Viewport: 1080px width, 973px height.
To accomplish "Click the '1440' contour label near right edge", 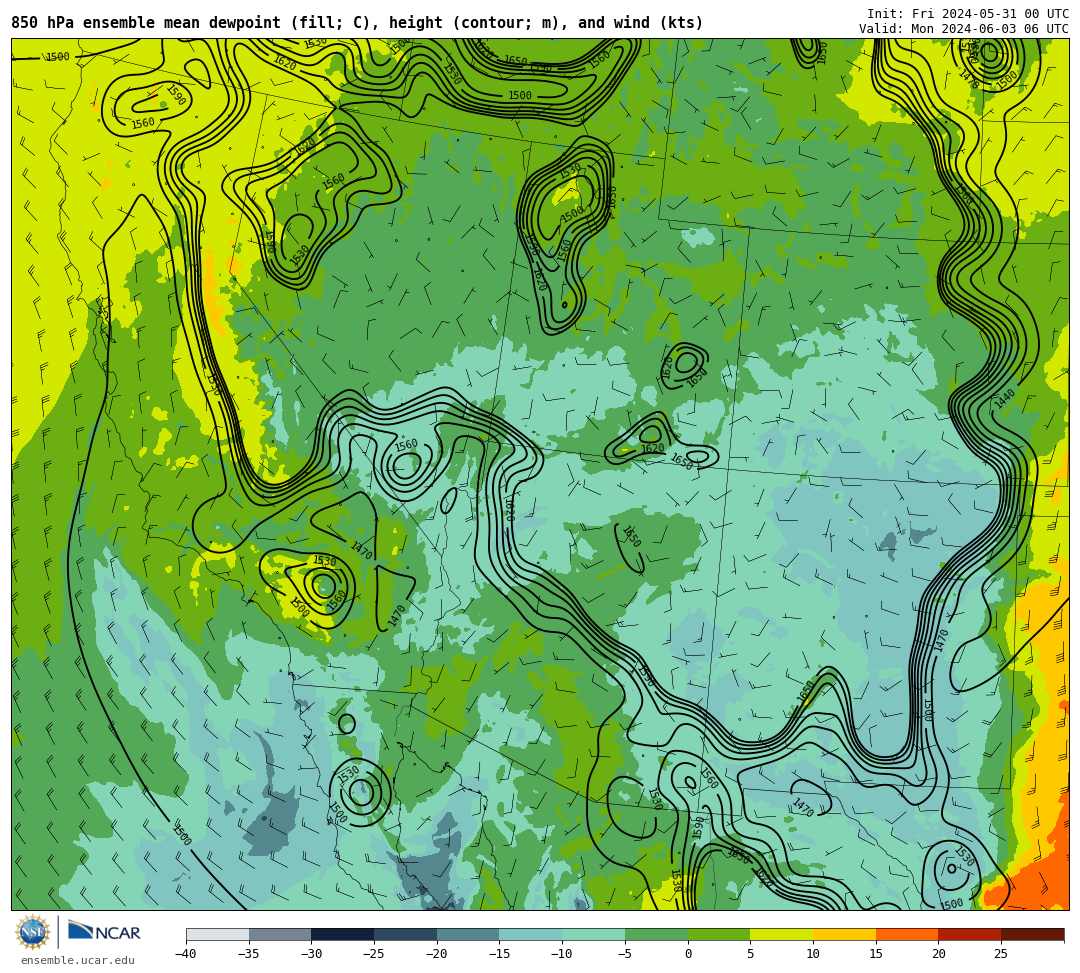I will (x=1004, y=399).
